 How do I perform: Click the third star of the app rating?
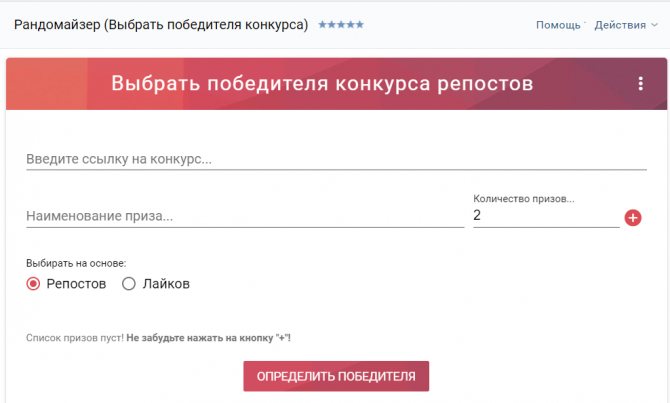point(341,24)
